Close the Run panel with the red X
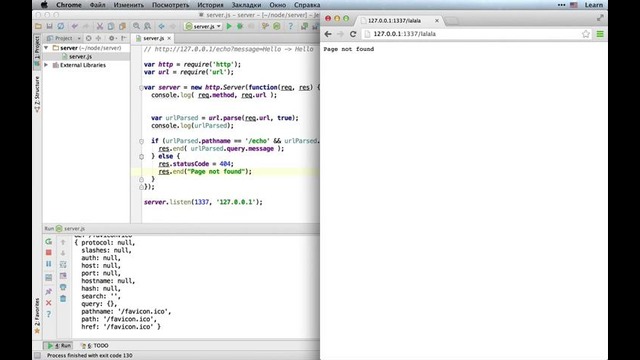This screenshot has height=360, width=640. 49,303
